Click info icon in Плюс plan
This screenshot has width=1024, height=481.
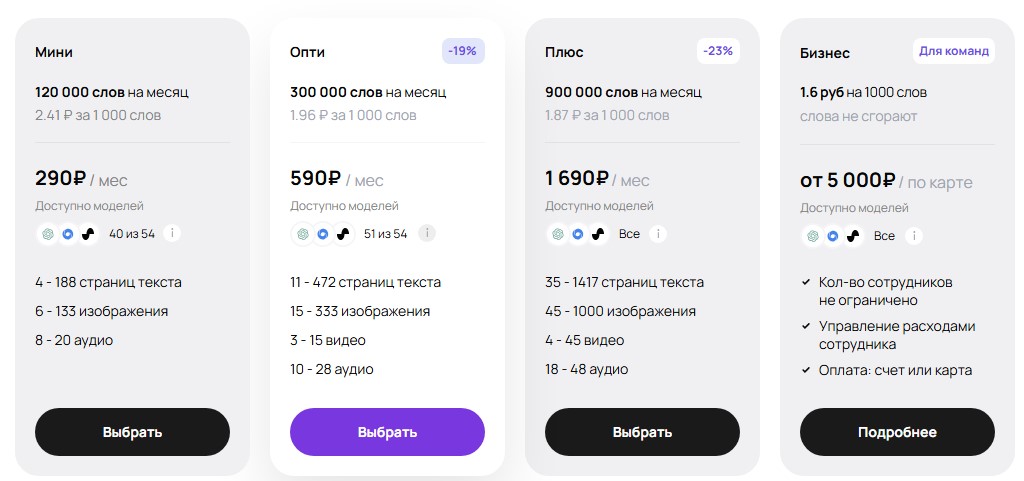point(658,234)
